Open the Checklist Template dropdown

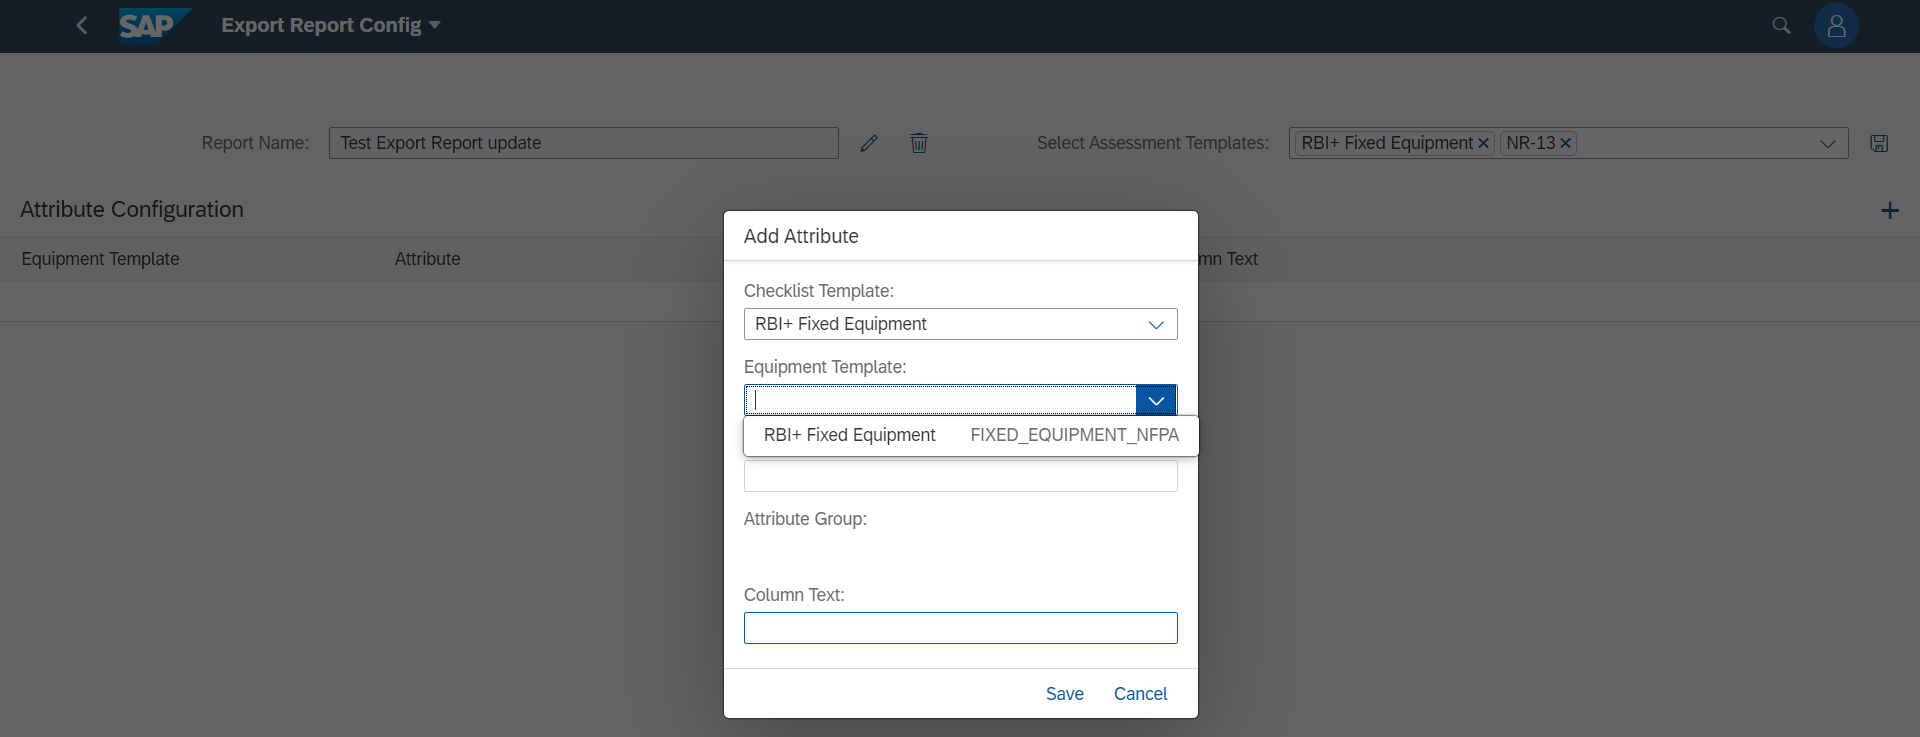click(1156, 324)
